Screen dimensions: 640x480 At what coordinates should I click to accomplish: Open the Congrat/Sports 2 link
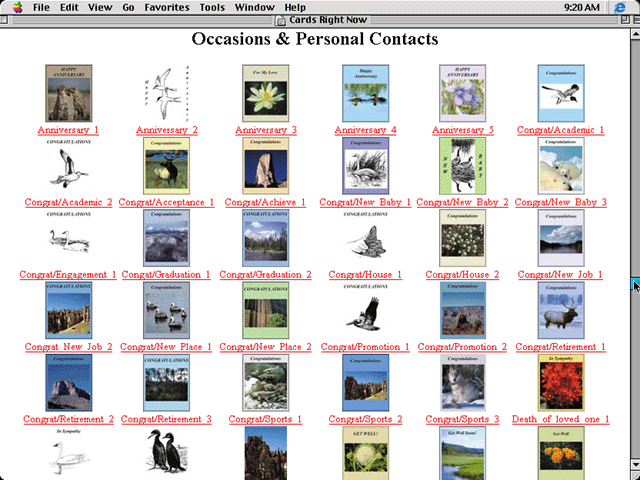(365, 419)
